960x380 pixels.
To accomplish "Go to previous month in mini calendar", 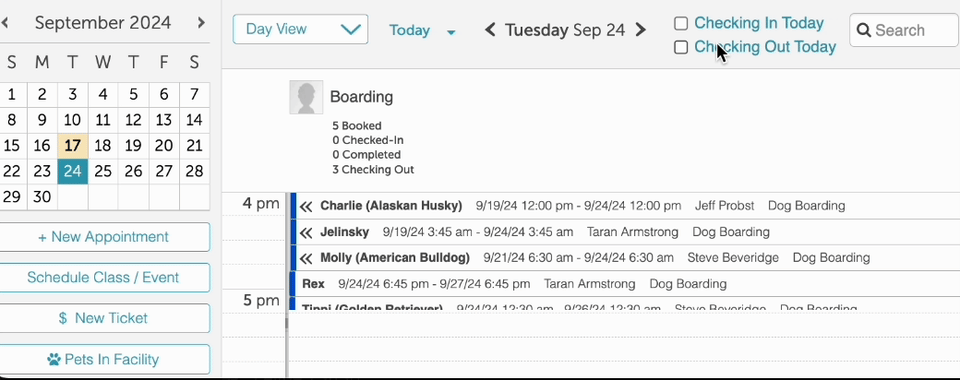I will coord(5,23).
